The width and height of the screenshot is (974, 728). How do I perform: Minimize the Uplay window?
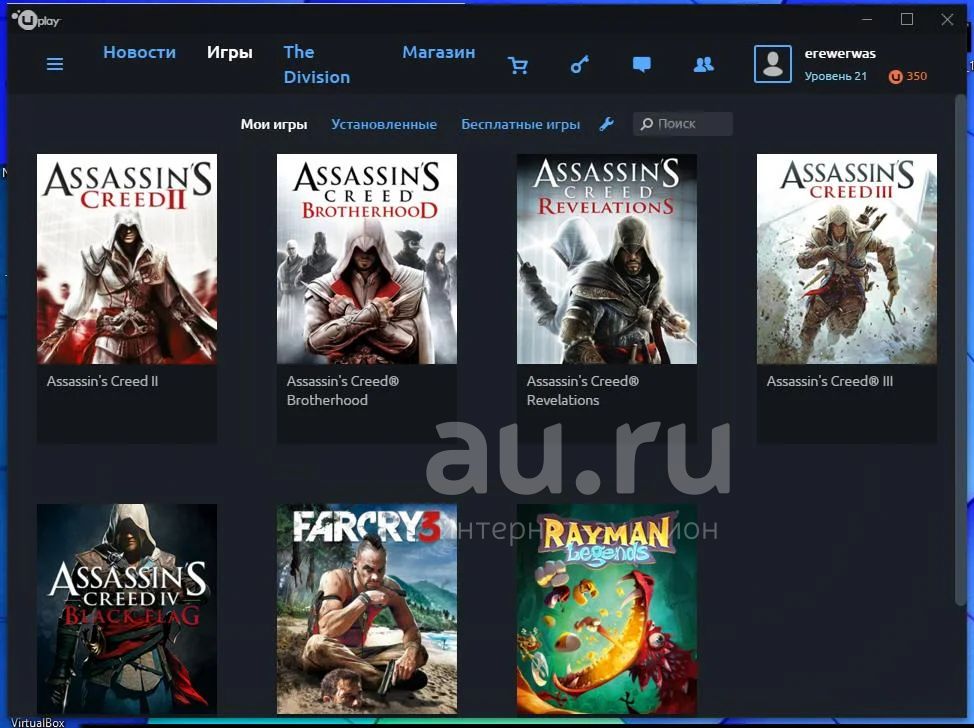[x=867, y=19]
